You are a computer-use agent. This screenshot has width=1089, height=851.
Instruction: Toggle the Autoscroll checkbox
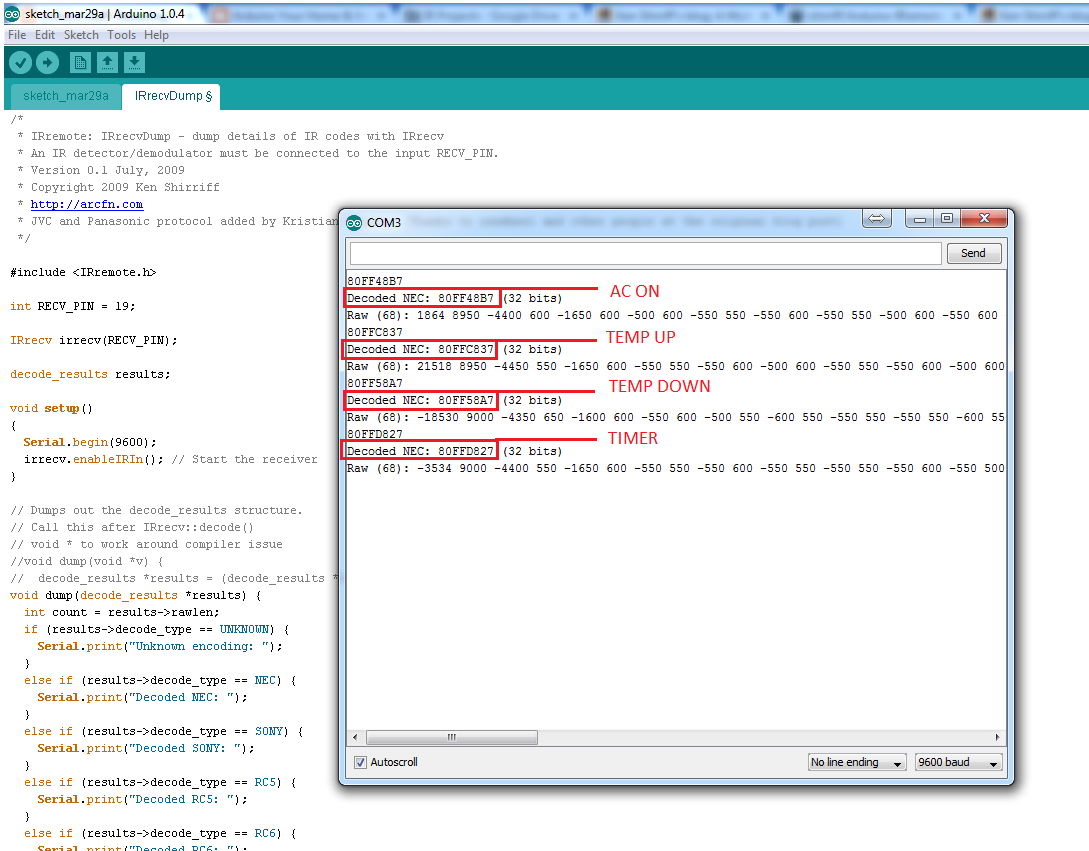pos(360,762)
